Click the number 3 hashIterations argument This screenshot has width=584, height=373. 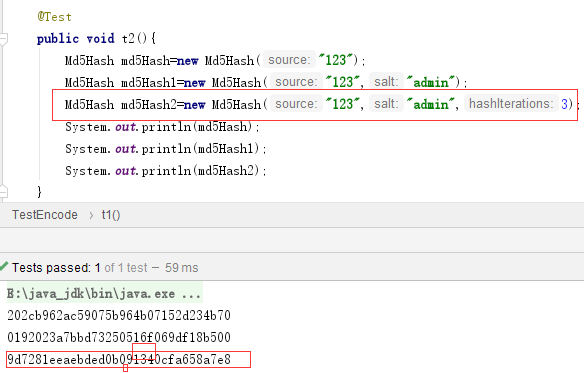pyautogui.click(x=564, y=104)
